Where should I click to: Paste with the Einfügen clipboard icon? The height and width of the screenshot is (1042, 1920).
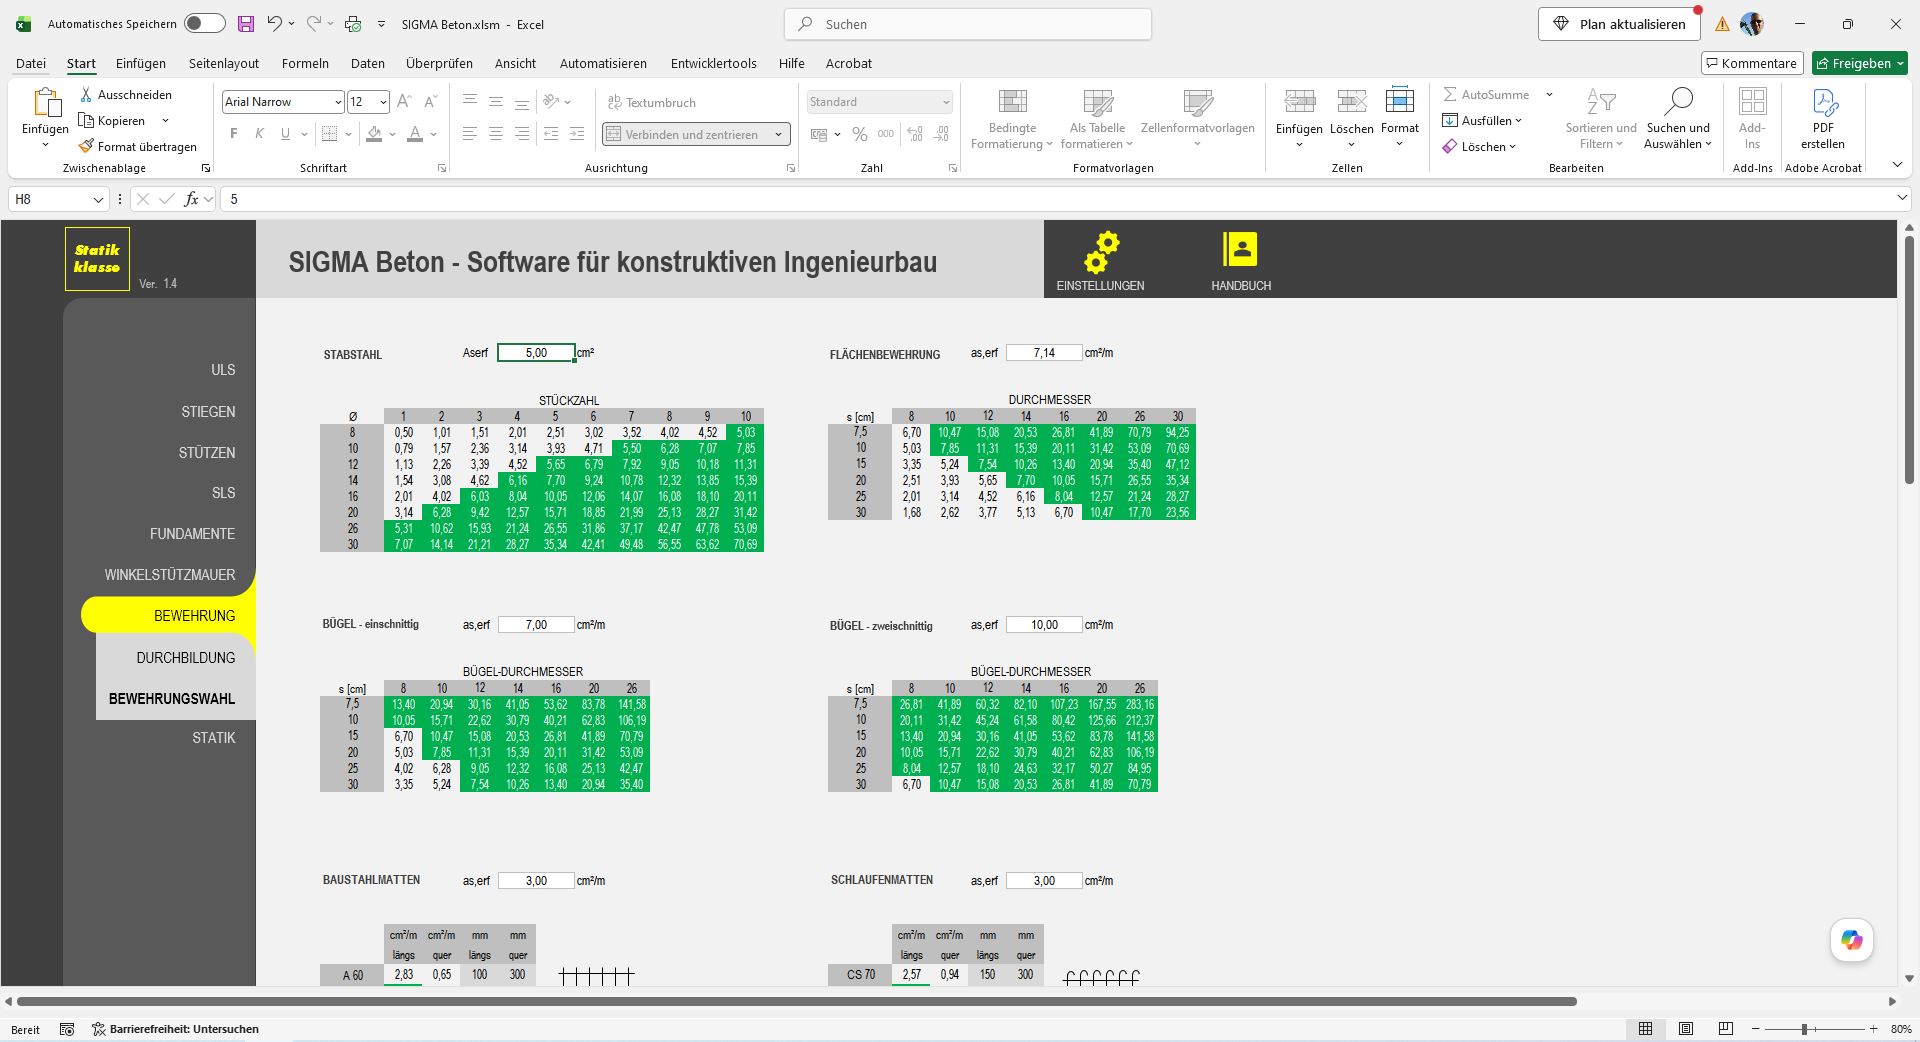coord(46,102)
